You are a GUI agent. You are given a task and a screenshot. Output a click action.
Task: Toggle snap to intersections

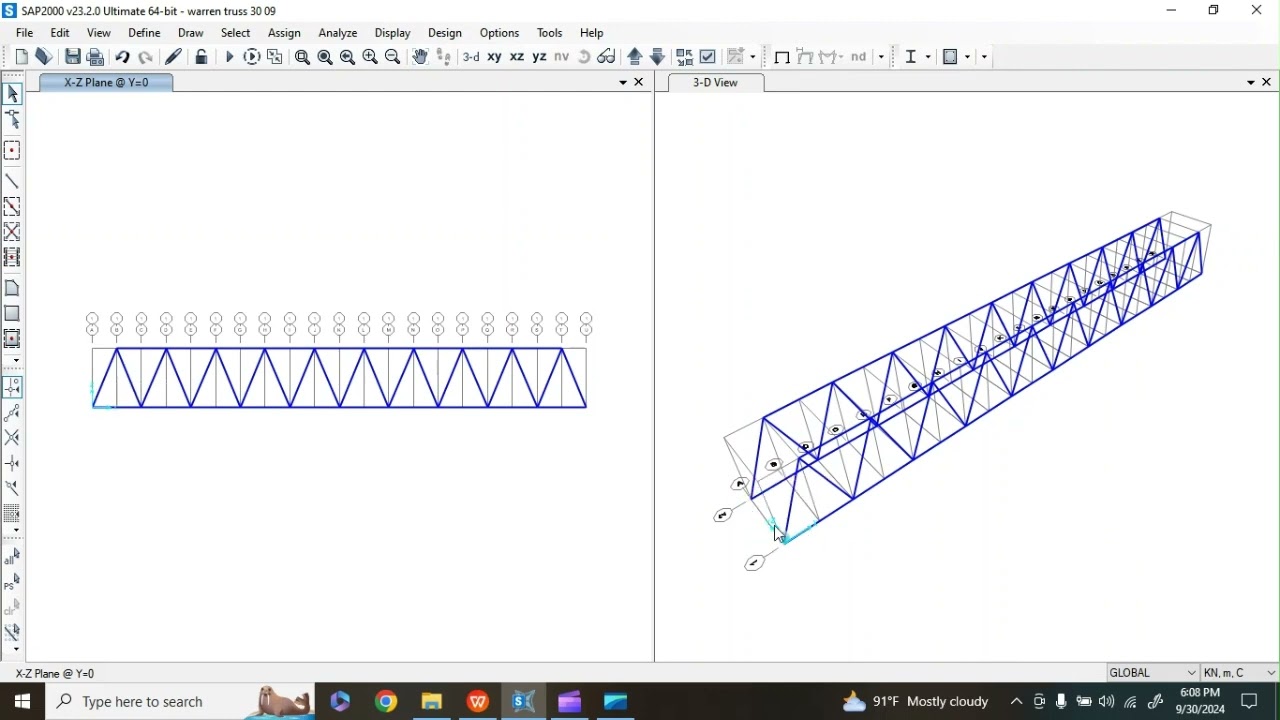point(13,438)
